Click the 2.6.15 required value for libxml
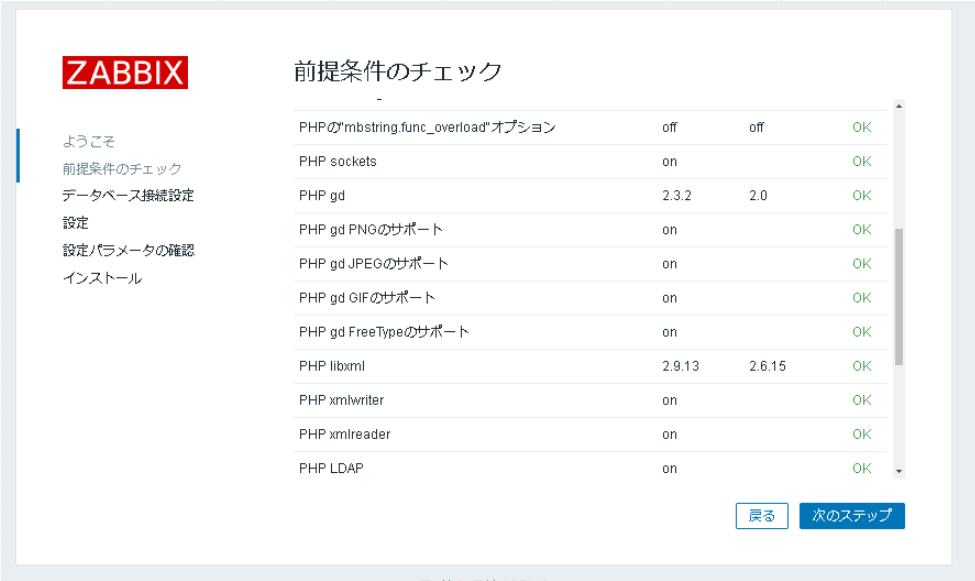The height and width of the screenshot is (581, 975). [x=767, y=366]
